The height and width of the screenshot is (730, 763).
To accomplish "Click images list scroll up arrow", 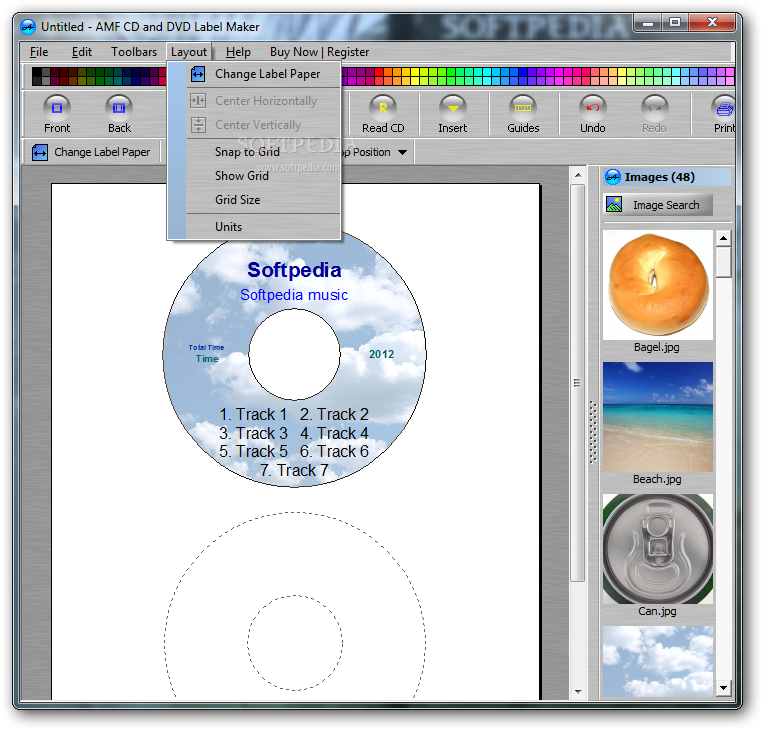I will tap(723, 238).
